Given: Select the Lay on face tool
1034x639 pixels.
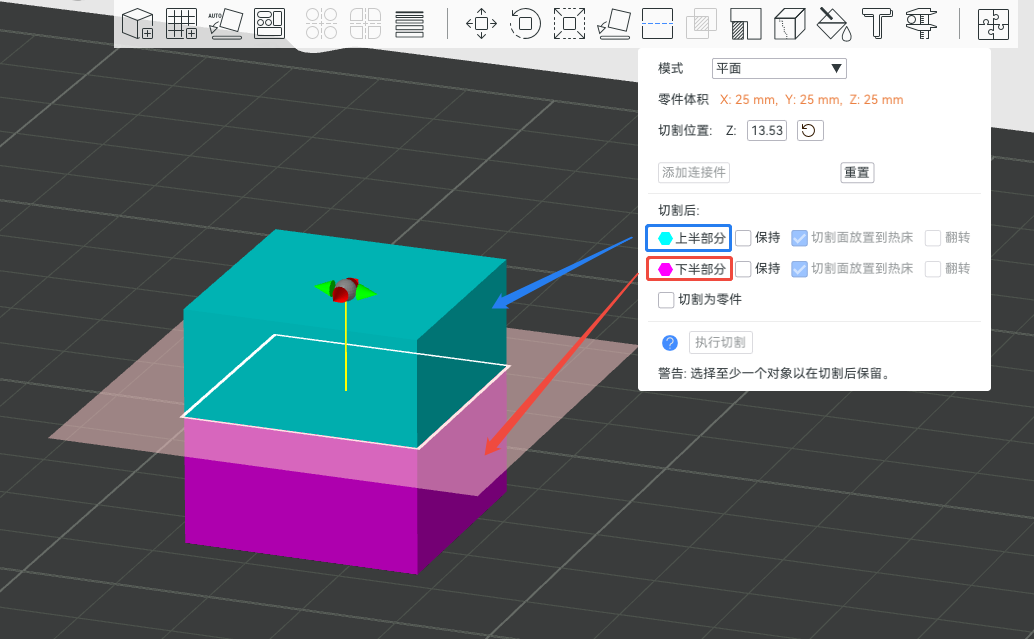Looking at the screenshot, I should click(x=613, y=24).
